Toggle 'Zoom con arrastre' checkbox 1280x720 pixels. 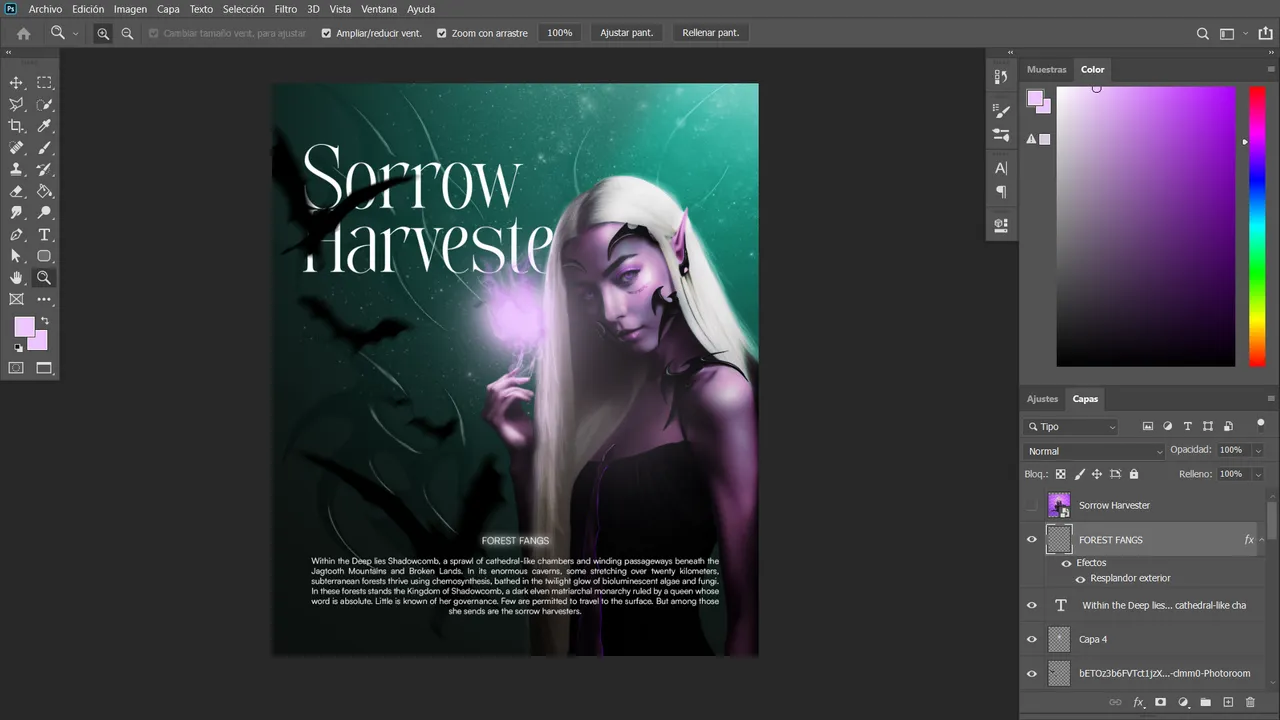tap(441, 33)
